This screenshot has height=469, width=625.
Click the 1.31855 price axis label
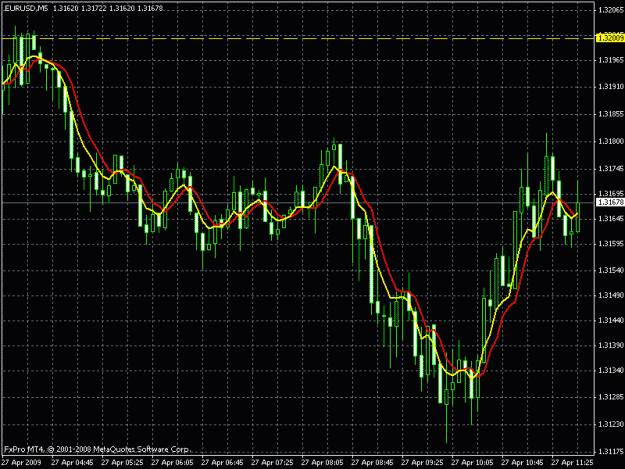click(x=611, y=114)
